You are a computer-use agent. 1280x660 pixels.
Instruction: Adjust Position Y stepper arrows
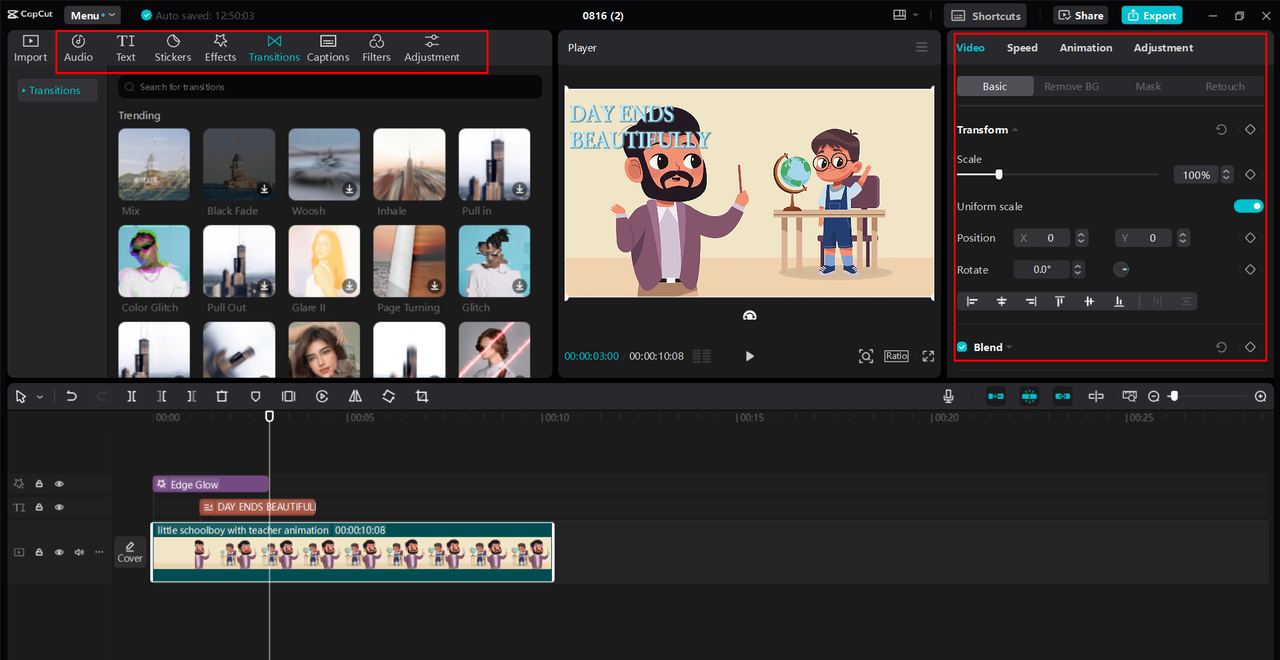click(1183, 238)
